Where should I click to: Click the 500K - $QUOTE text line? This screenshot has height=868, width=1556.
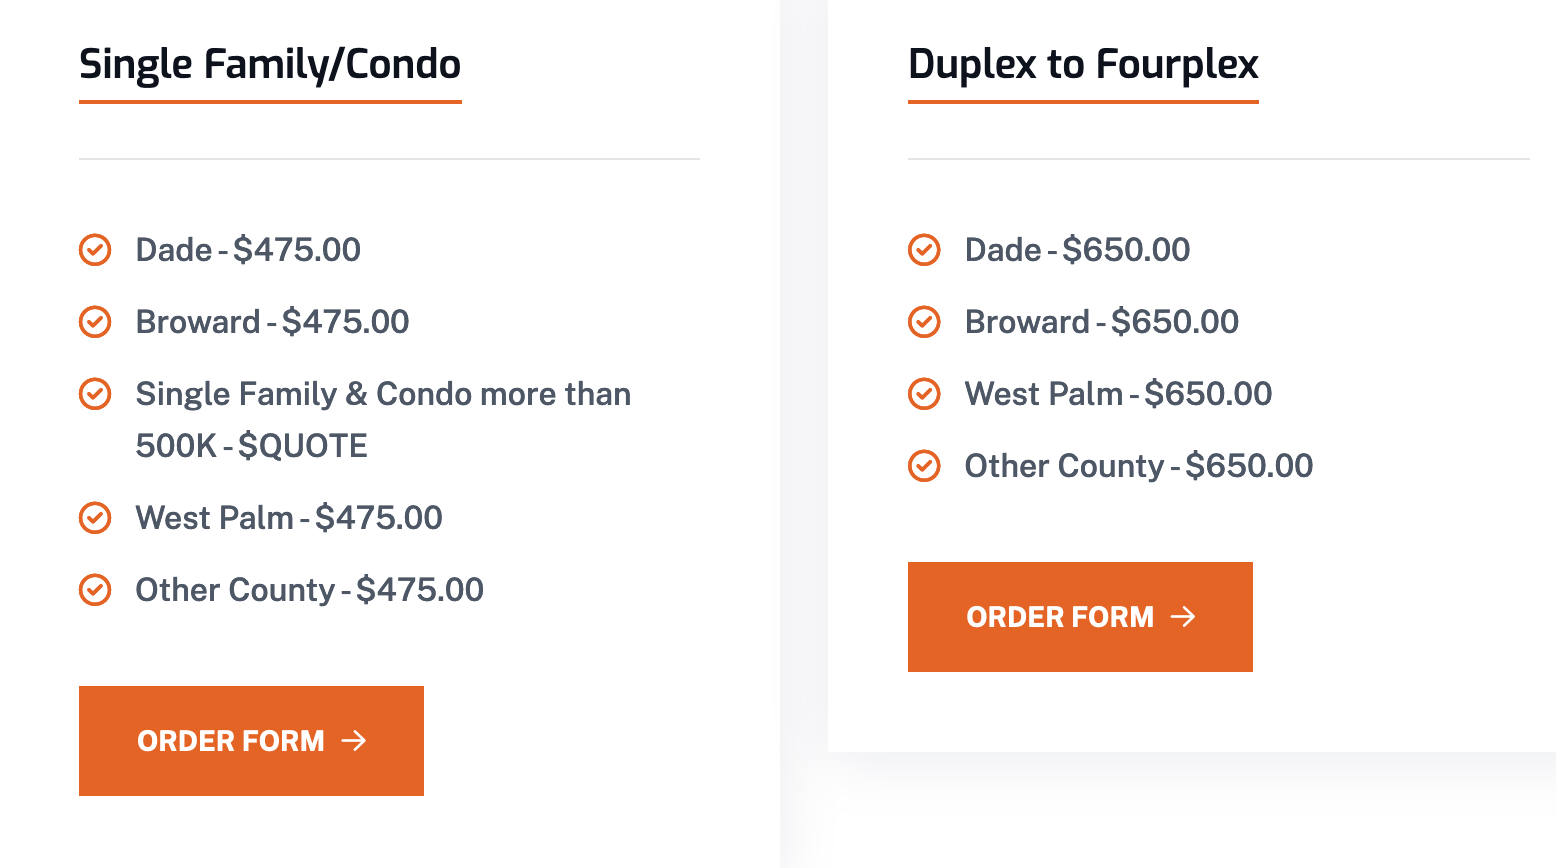point(252,446)
